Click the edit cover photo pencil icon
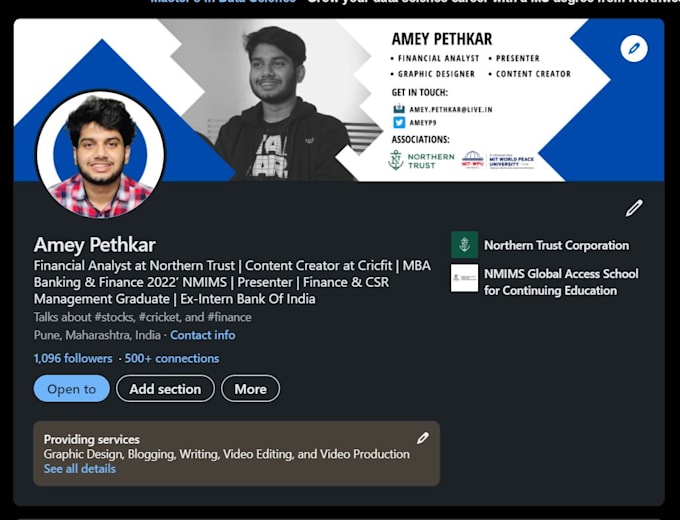The width and height of the screenshot is (680, 520). (634, 49)
